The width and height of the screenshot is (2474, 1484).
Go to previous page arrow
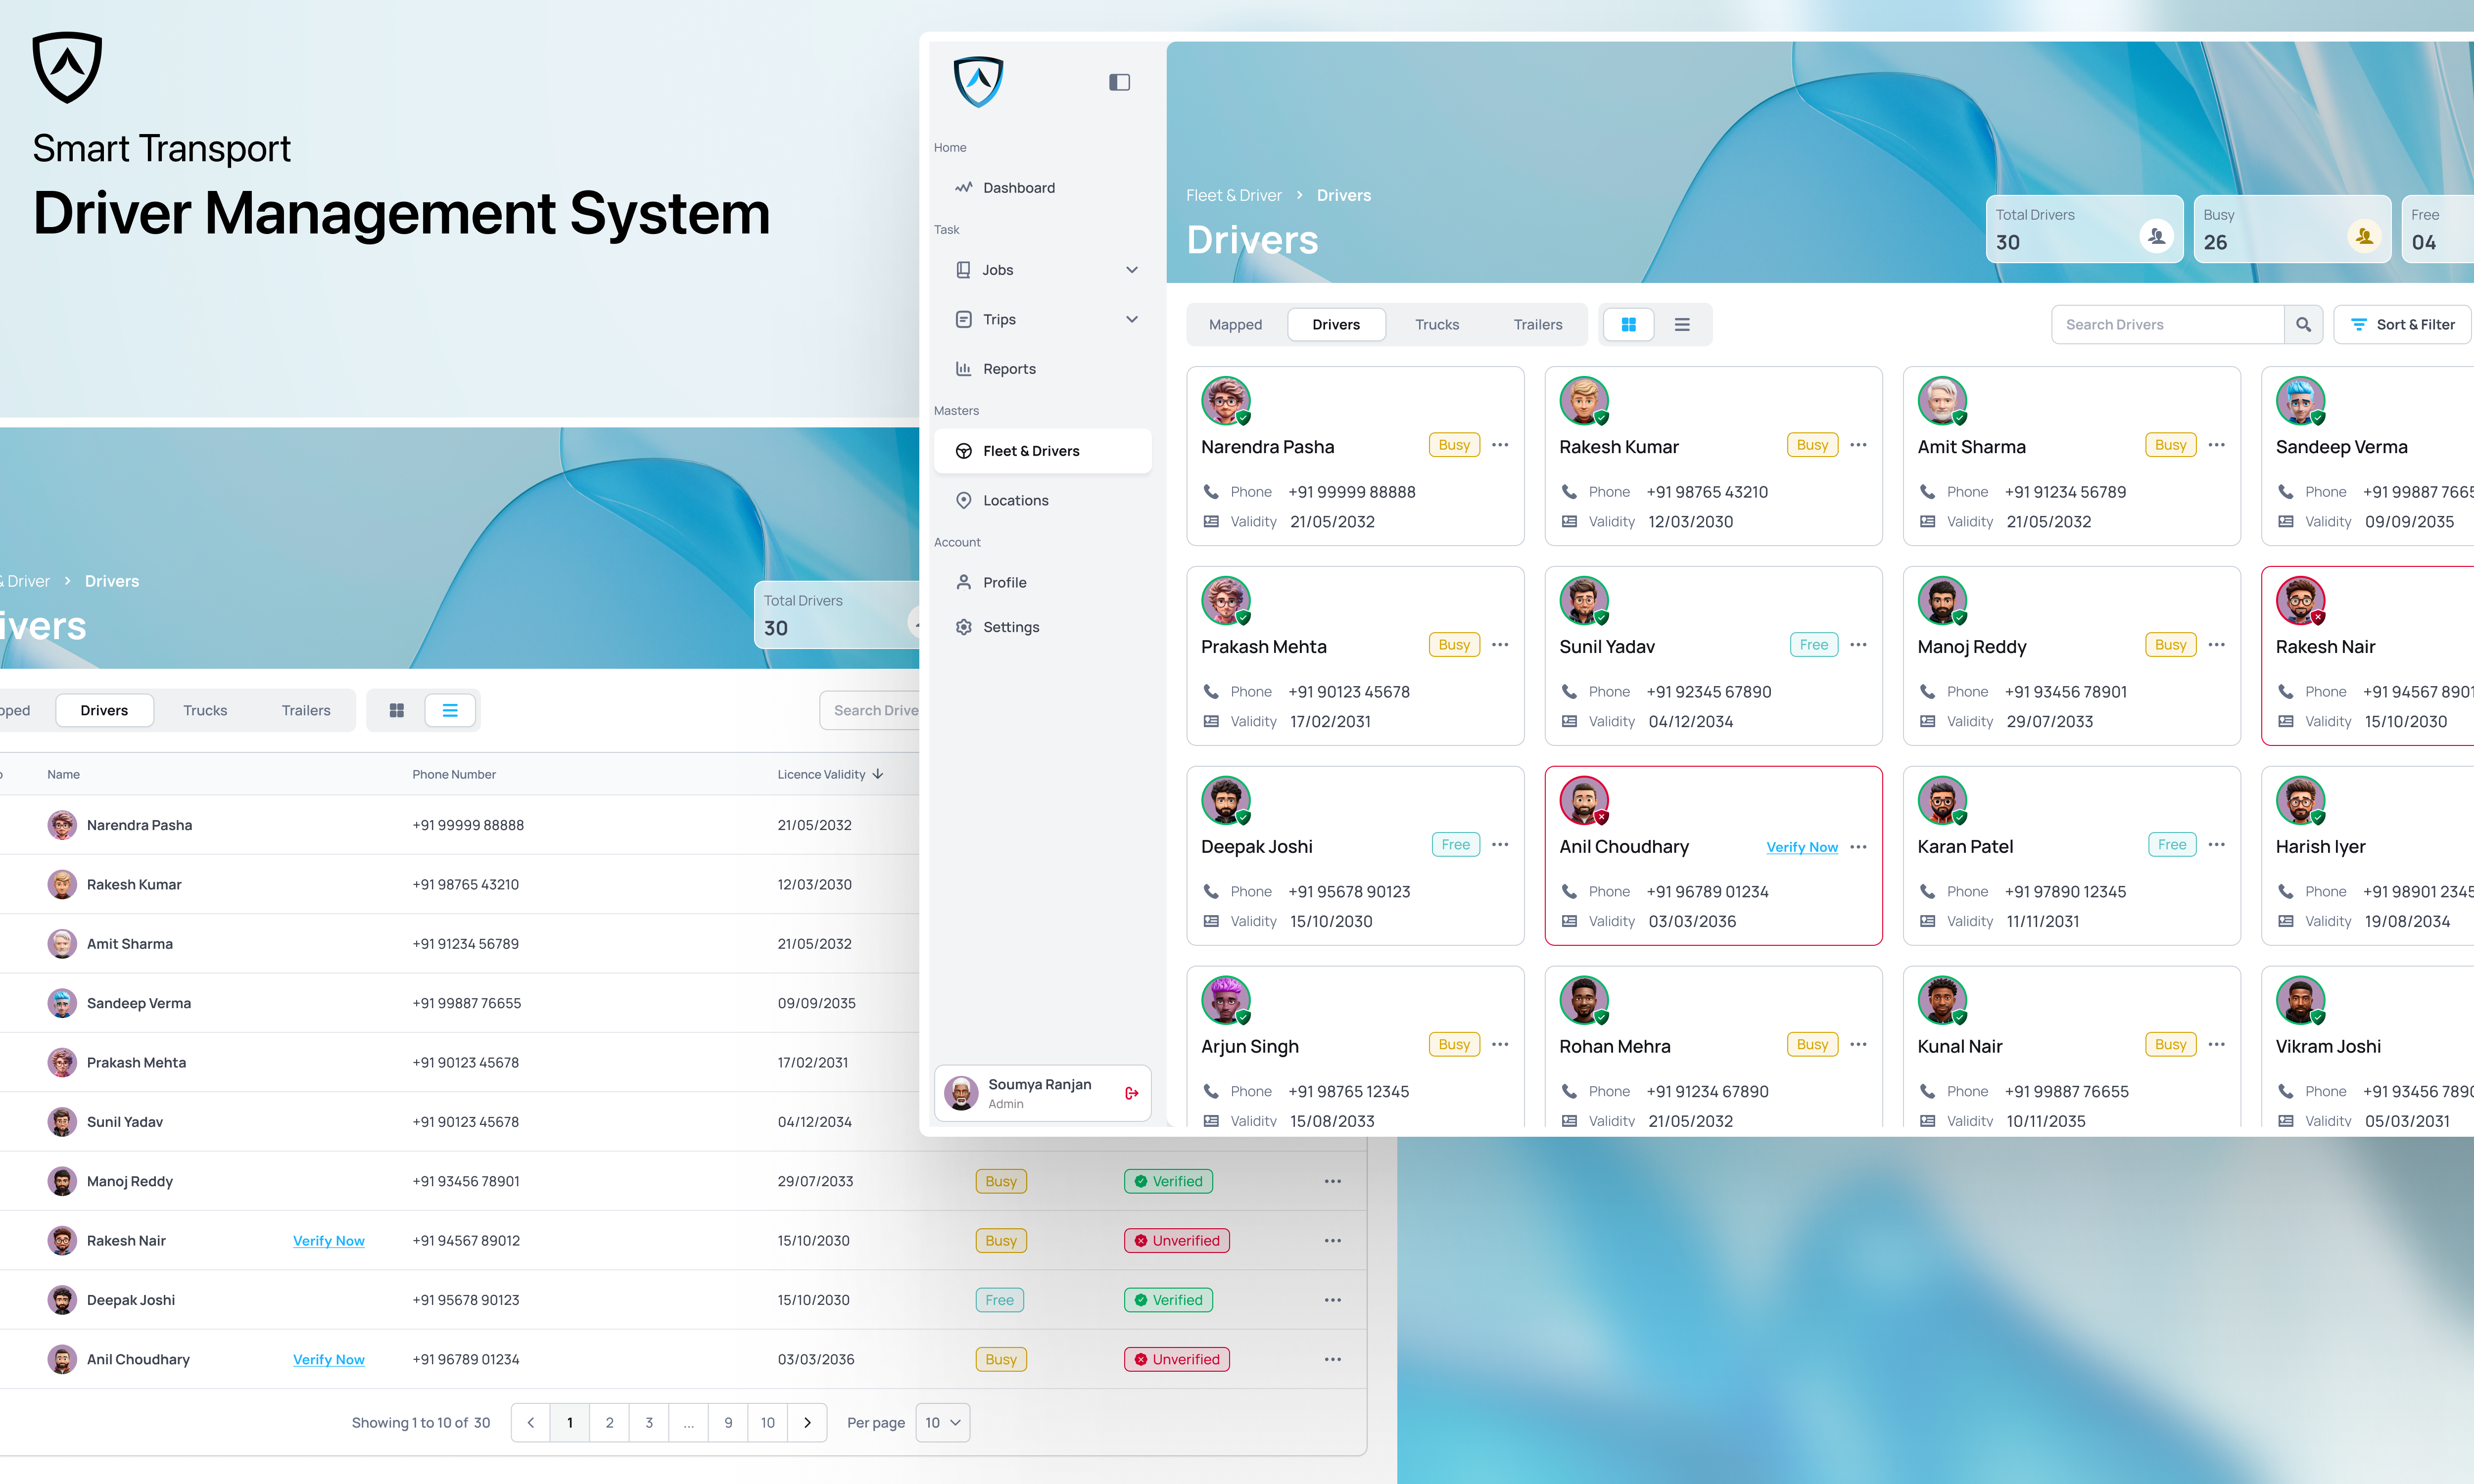pyautogui.click(x=531, y=1423)
